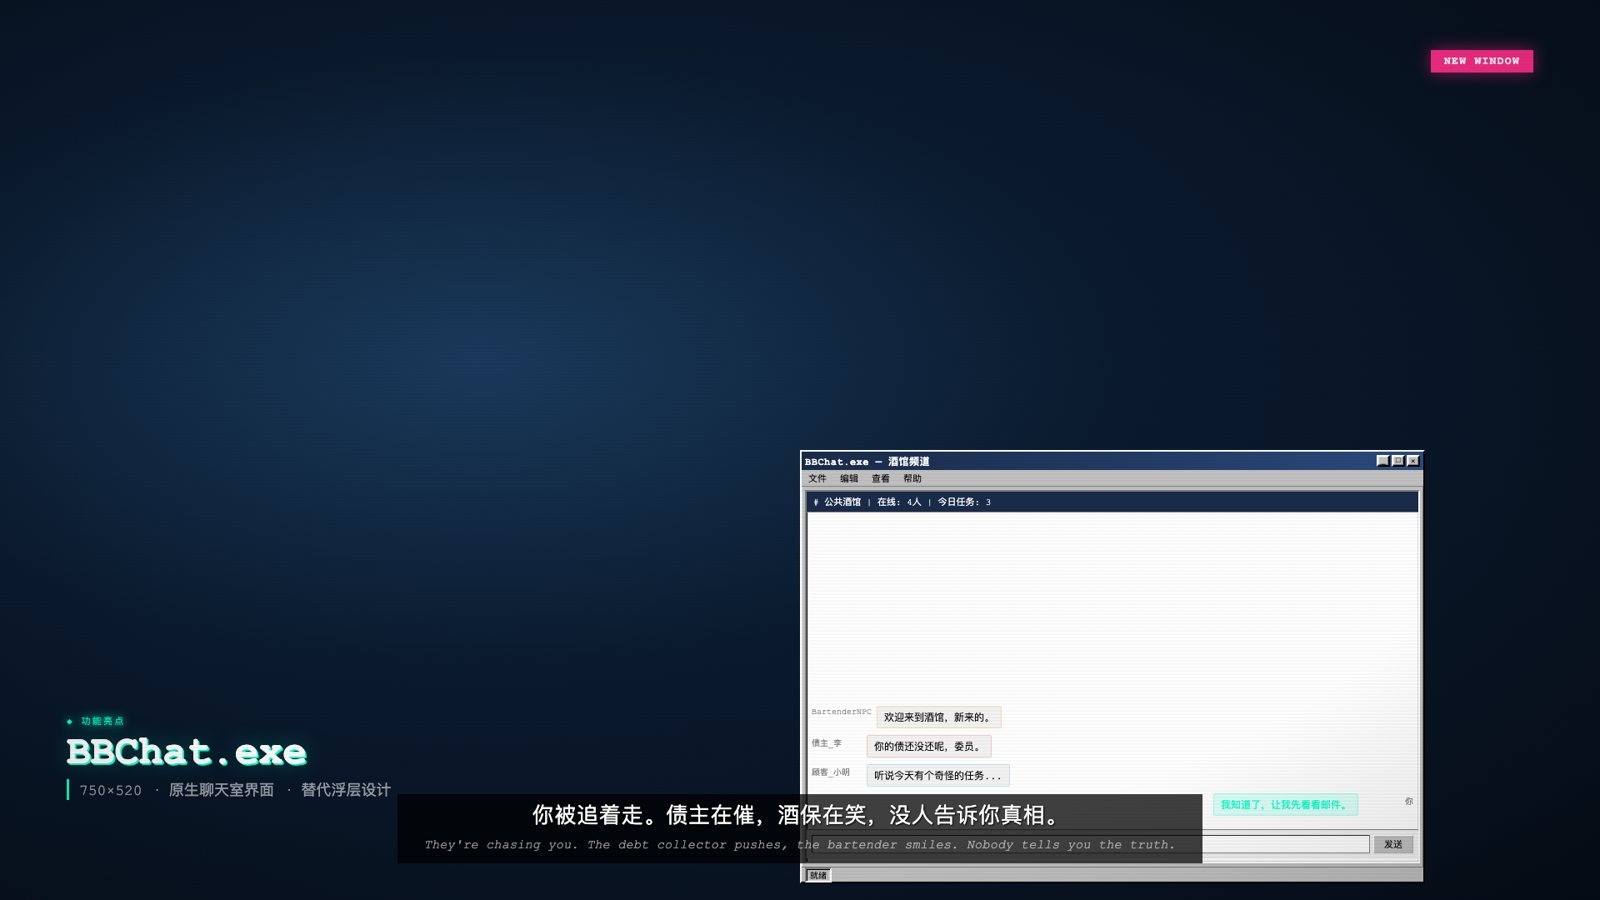The height and width of the screenshot is (900, 1600).
Task: Open the 编辑 menu in BBChat
Action: [849, 479]
